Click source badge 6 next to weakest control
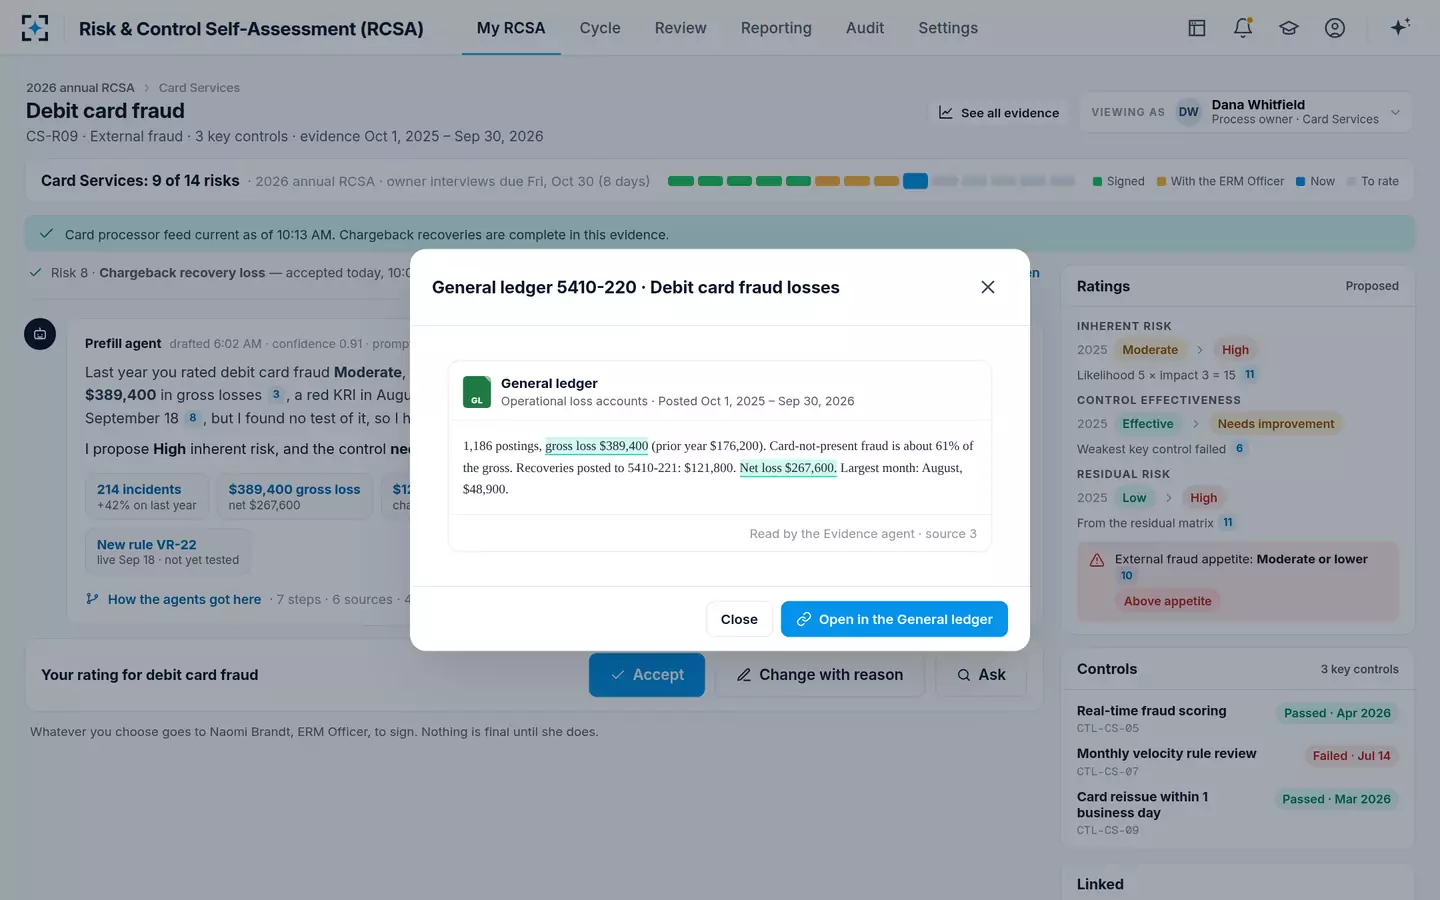The width and height of the screenshot is (1440, 900). point(1240,449)
